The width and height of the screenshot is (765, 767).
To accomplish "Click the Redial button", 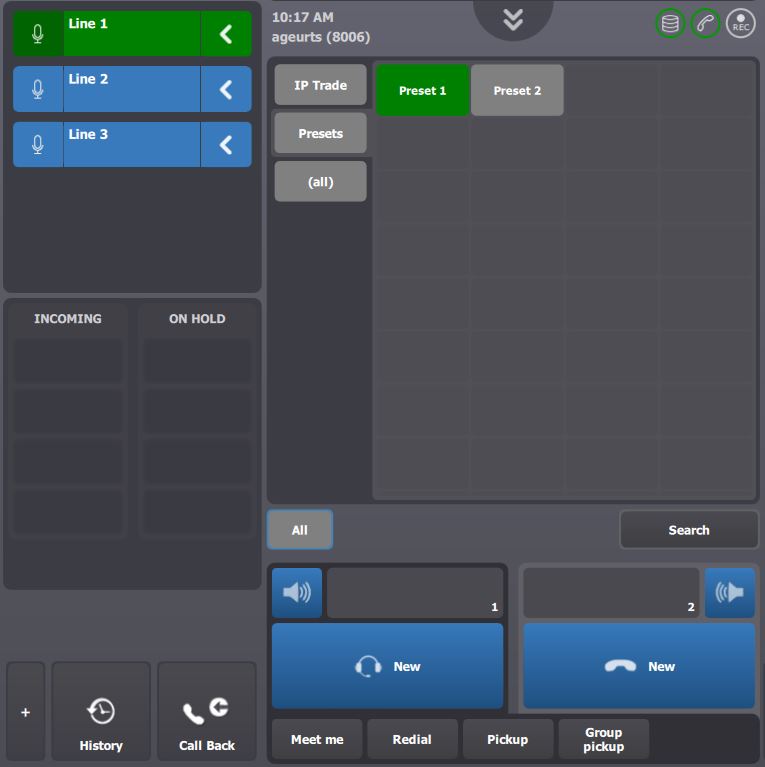I will 412,739.
